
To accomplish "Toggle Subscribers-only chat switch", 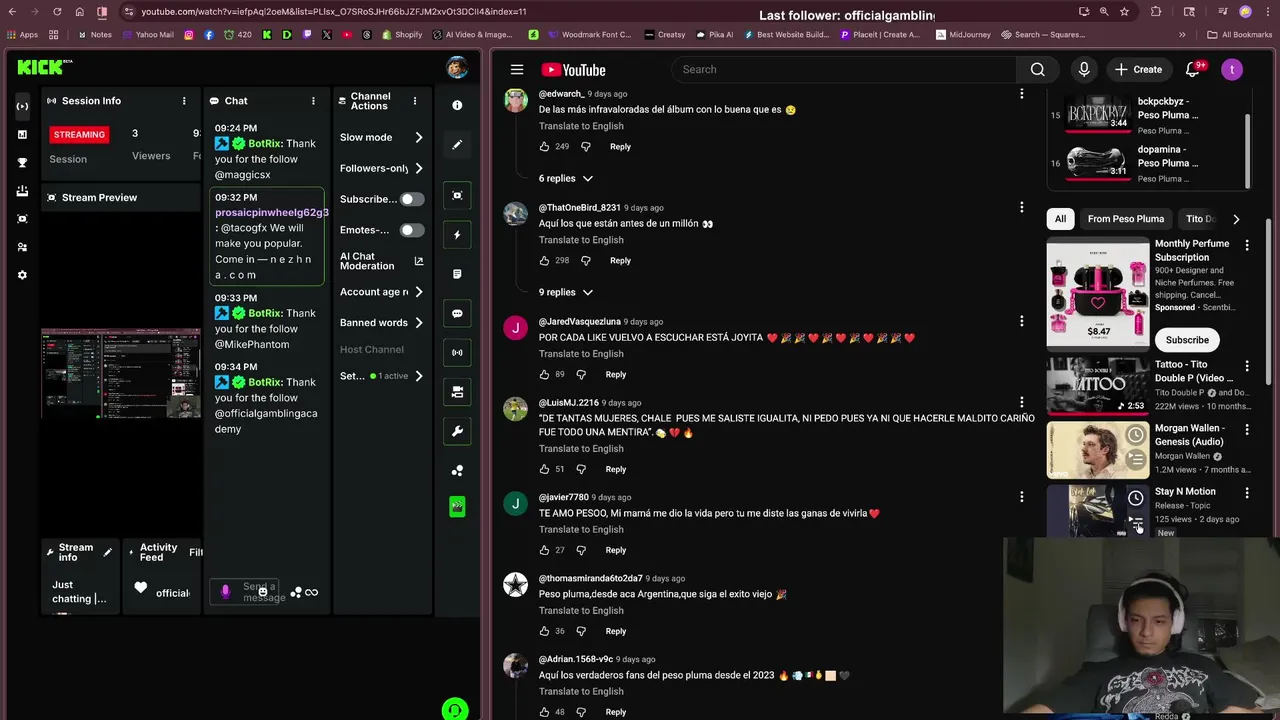I will (x=412, y=199).
